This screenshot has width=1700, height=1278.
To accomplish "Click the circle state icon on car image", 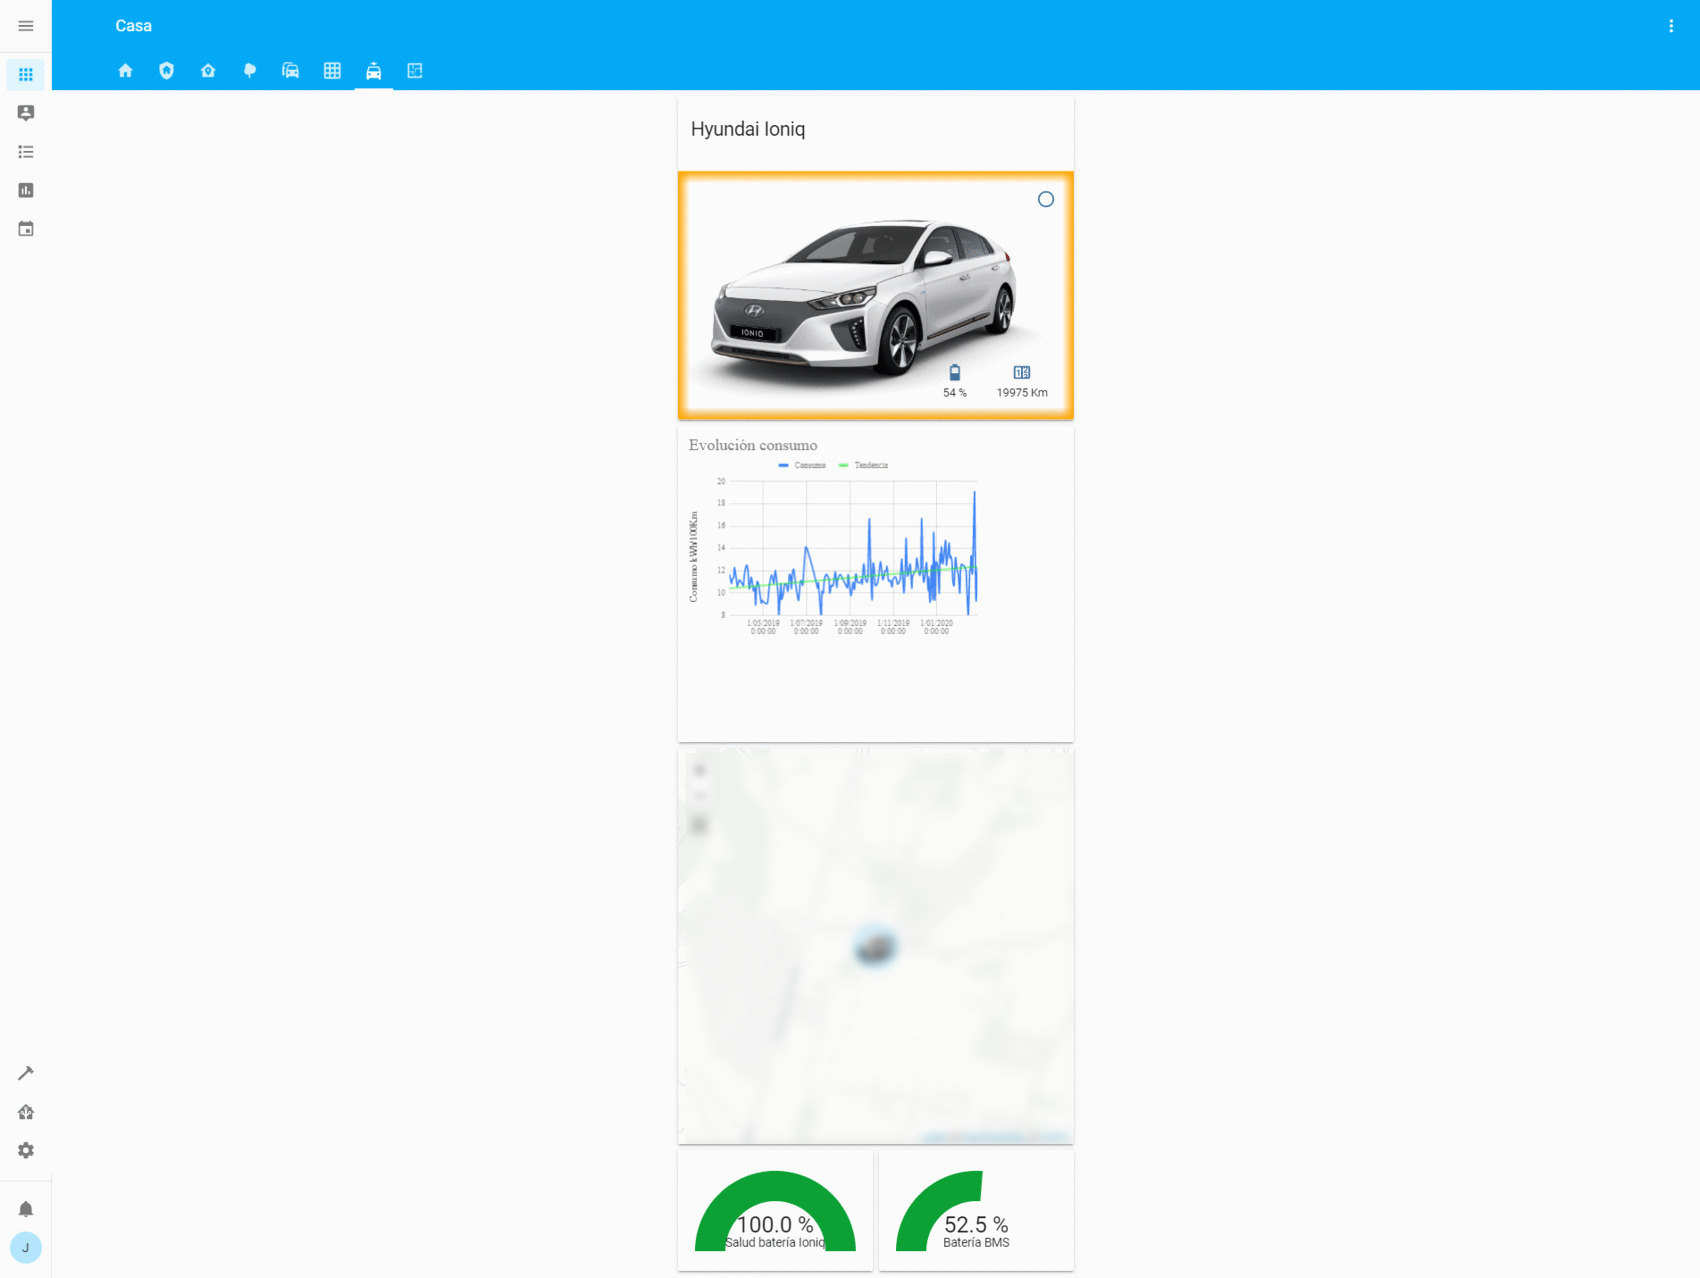I will click(x=1046, y=199).
